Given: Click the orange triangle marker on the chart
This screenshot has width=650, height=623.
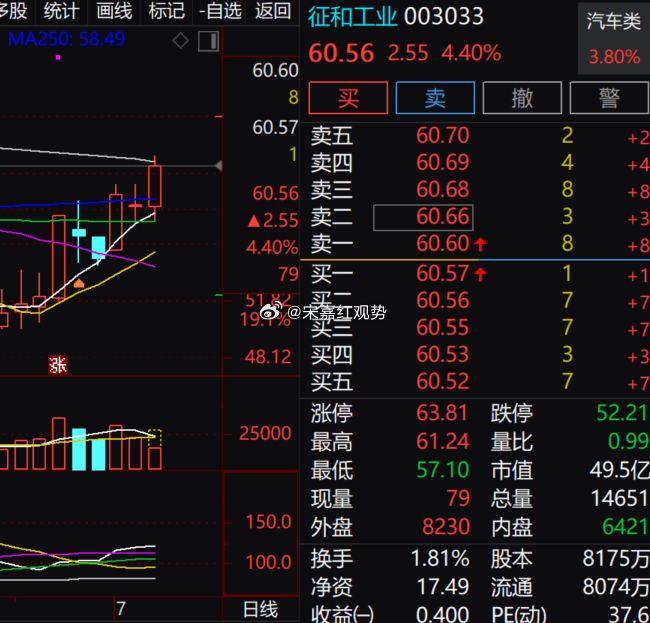Looking at the screenshot, I should pyautogui.click(x=79, y=284).
